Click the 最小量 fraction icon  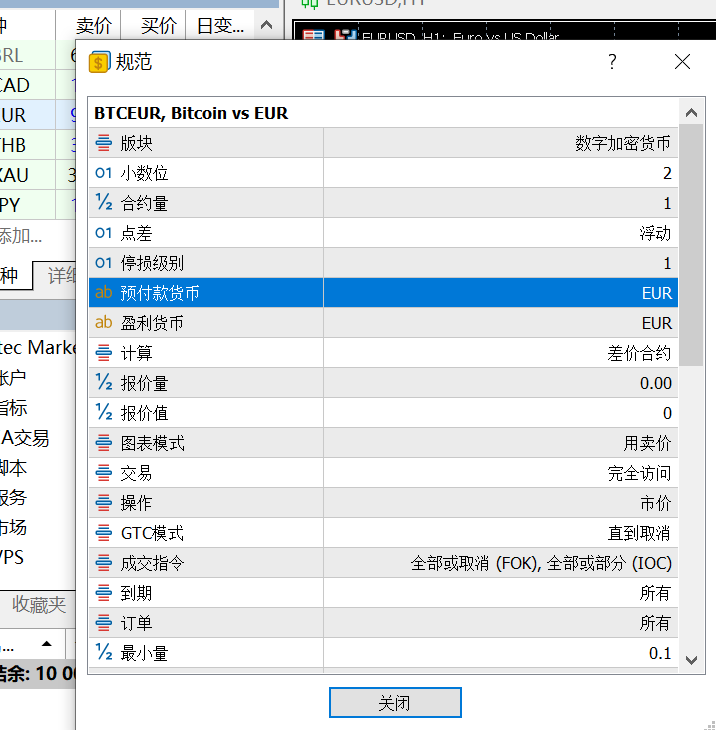click(103, 653)
